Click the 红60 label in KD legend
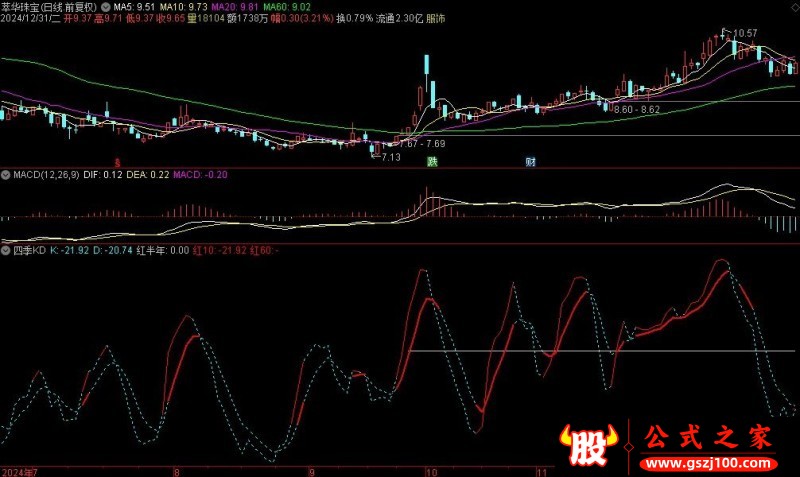This screenshot has width=800, height=477. click(264, 250)
